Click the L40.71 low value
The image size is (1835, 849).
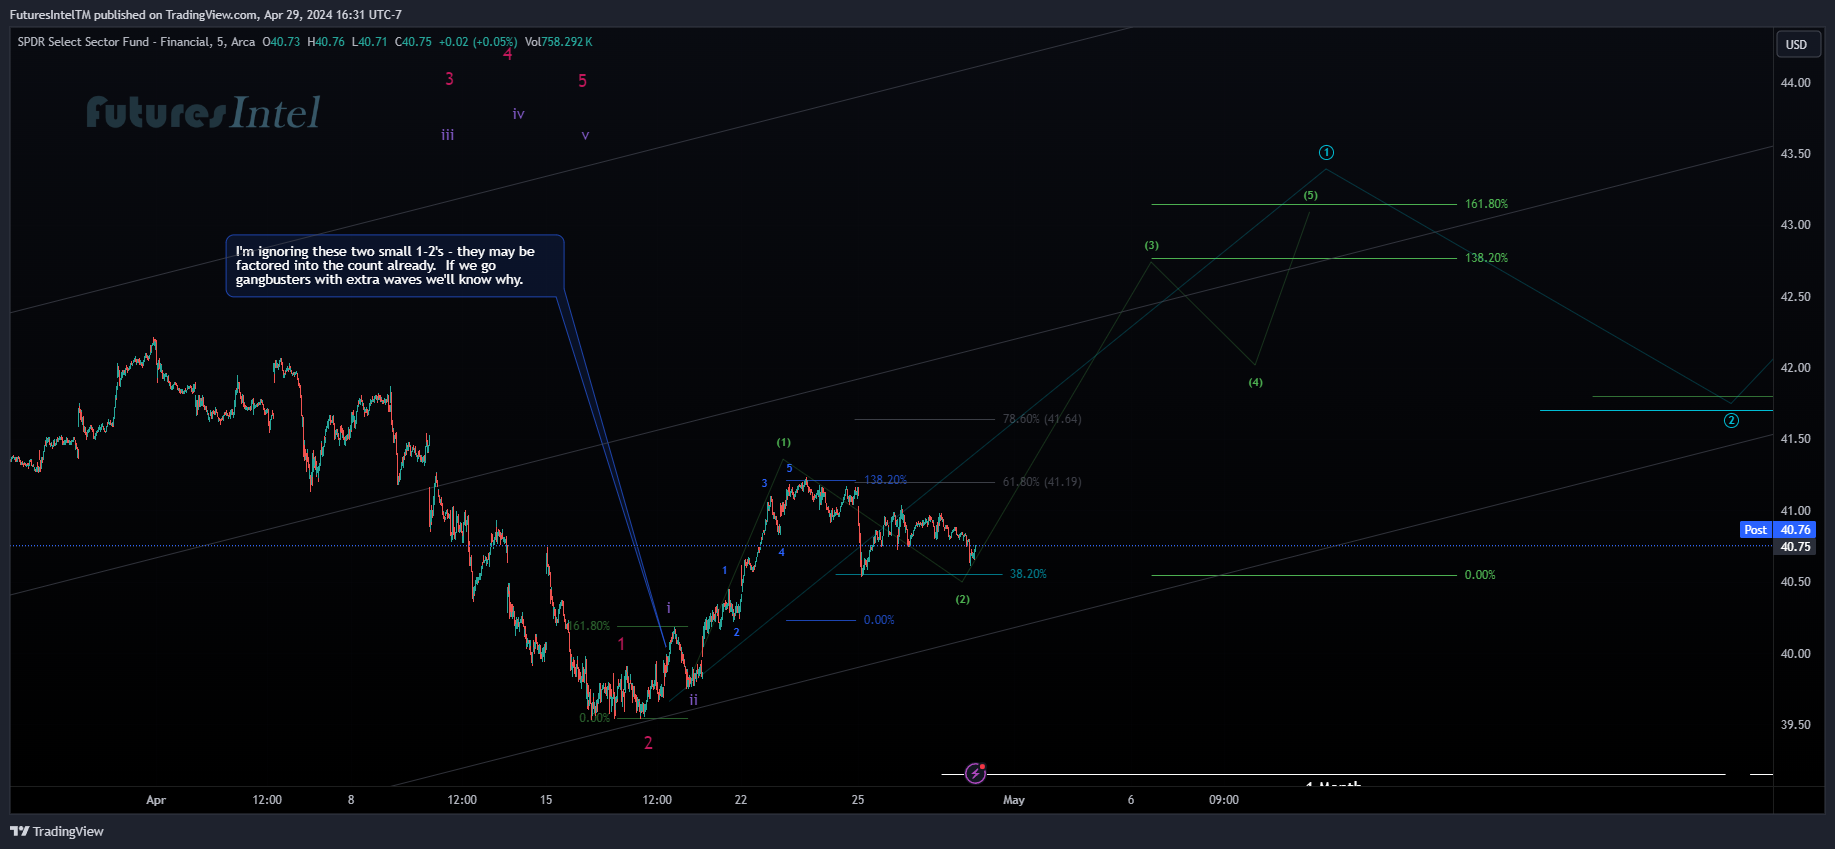click(x=370, y=42)
